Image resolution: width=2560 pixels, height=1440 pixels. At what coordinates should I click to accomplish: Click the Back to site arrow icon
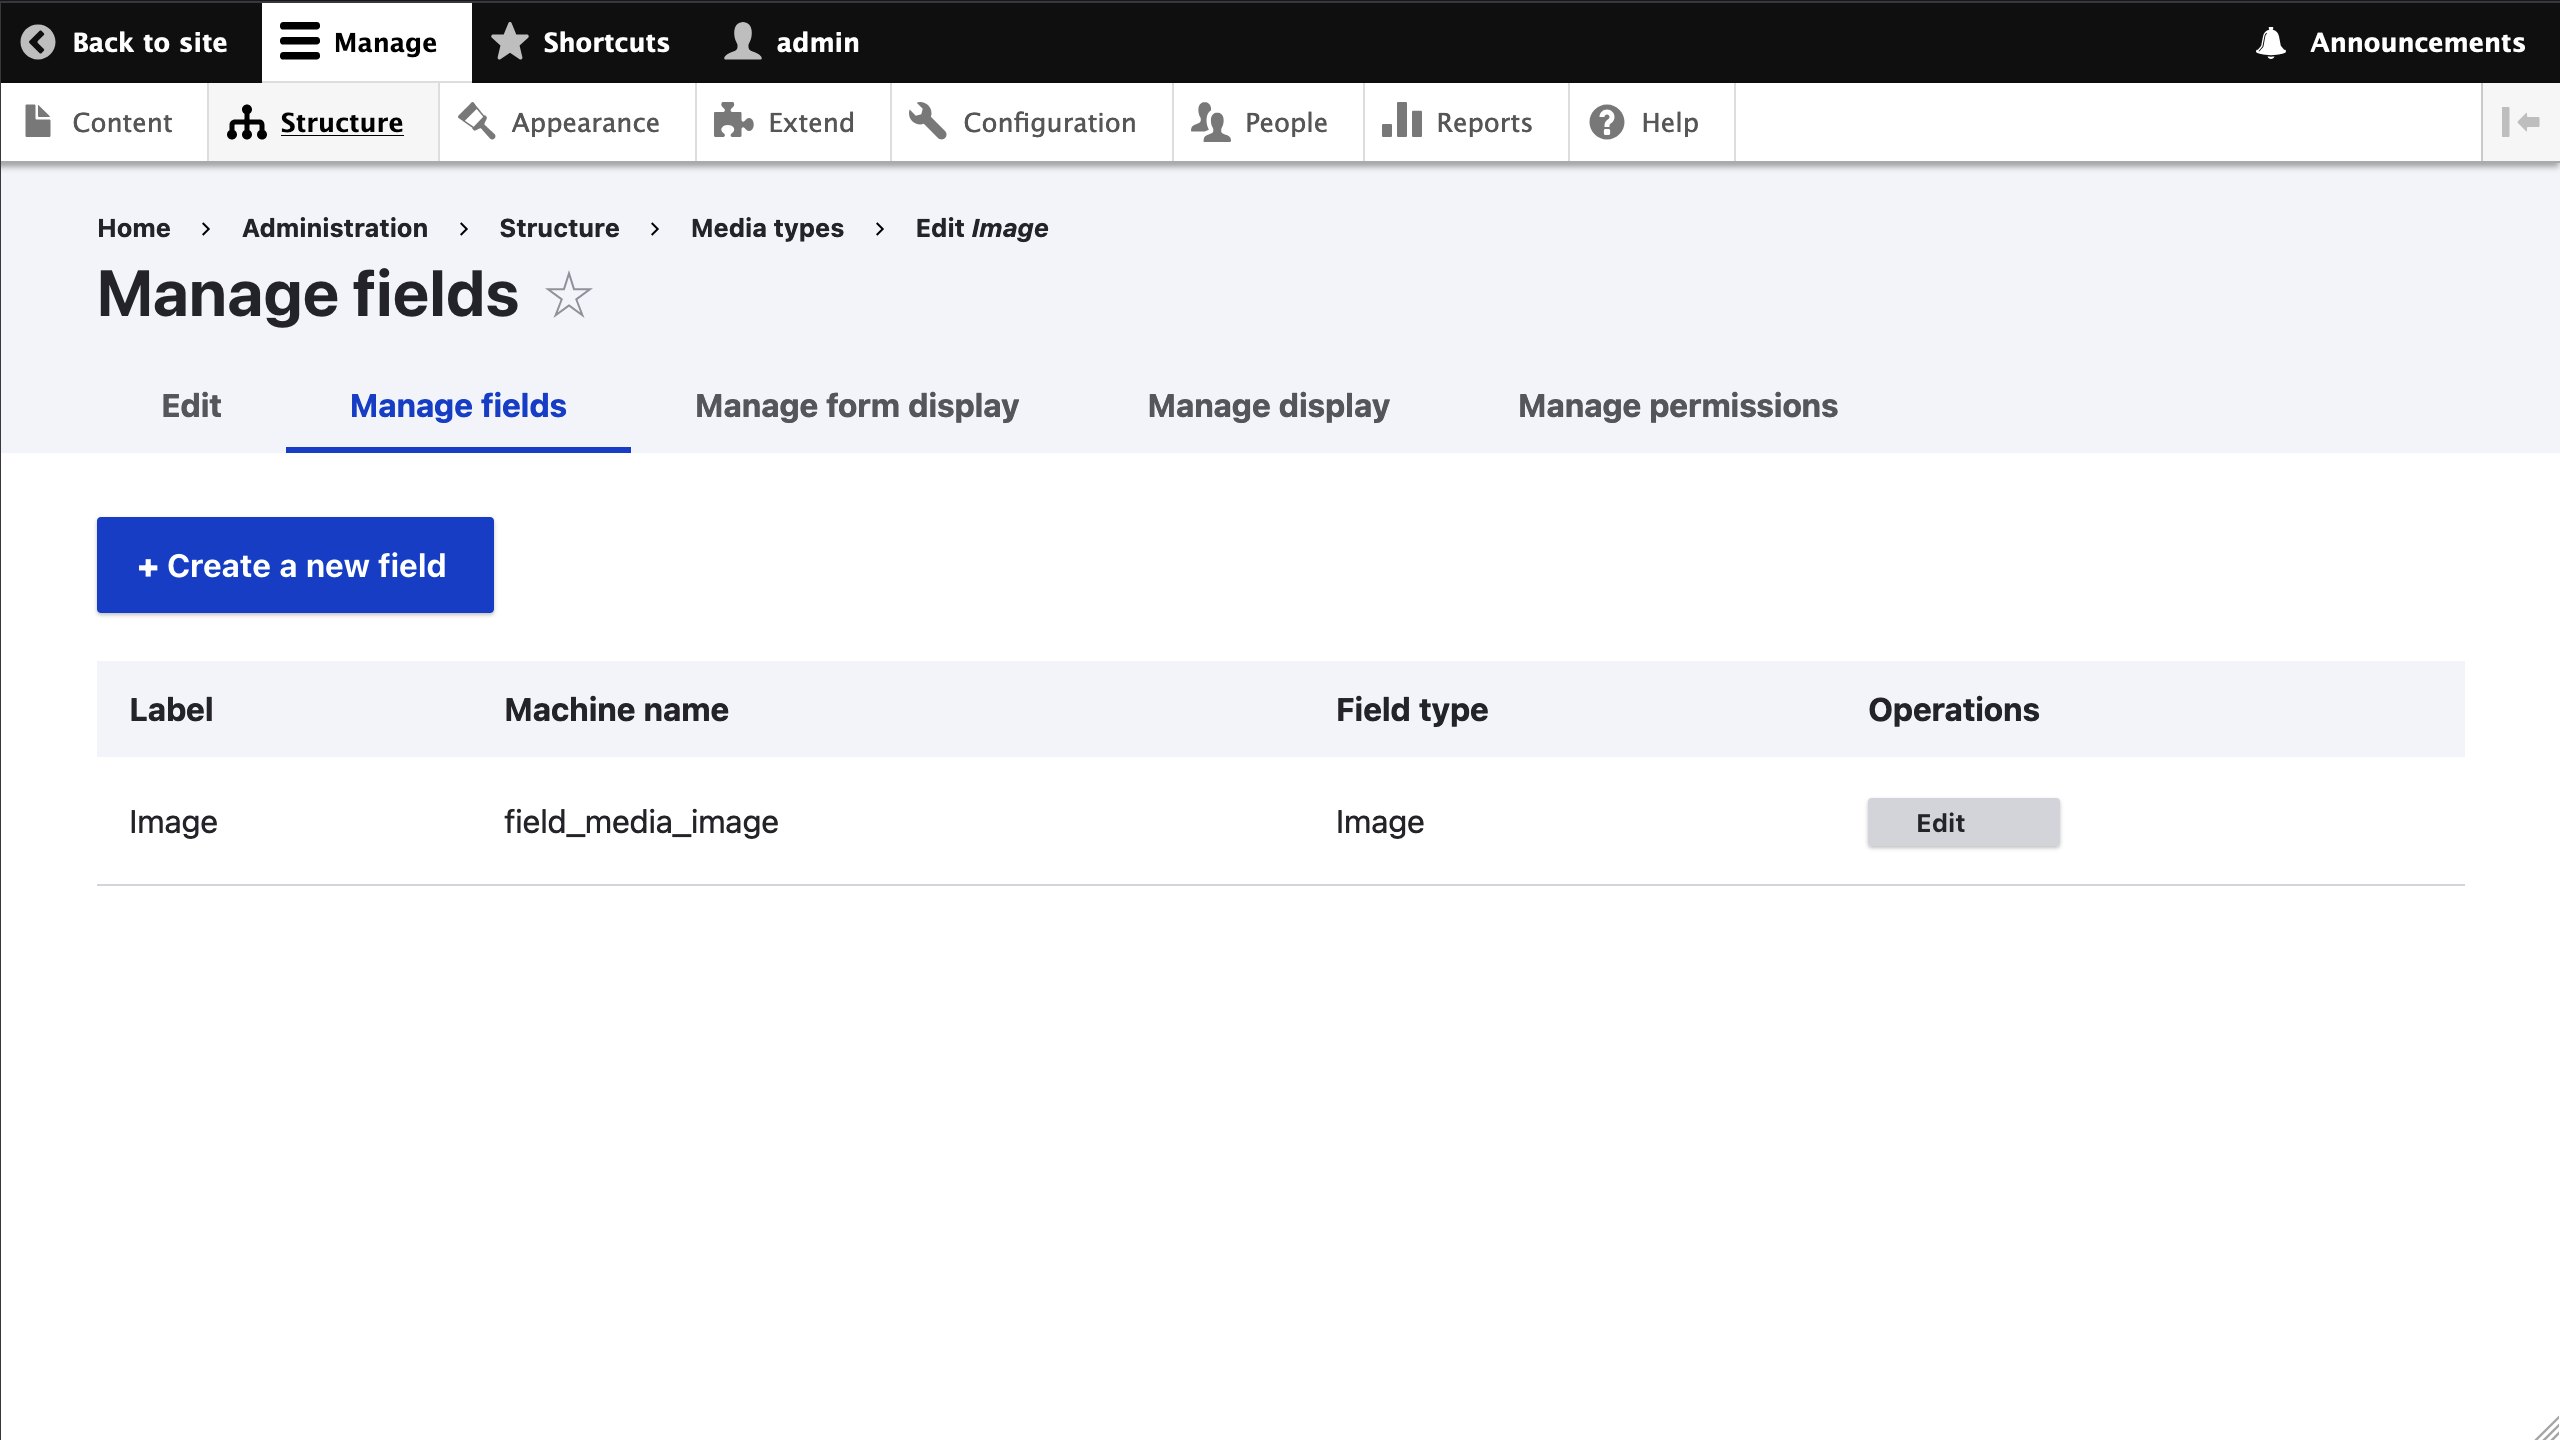[x=38, y=42]
